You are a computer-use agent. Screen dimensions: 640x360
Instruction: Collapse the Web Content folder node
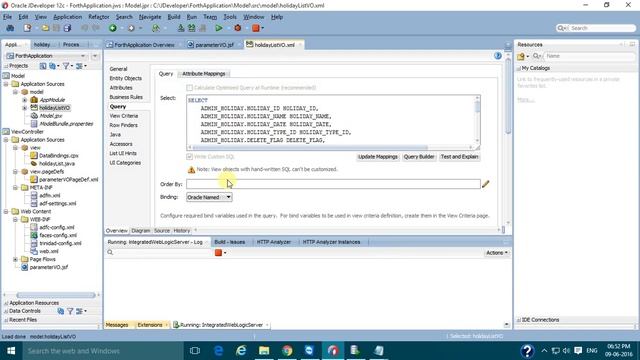[6, 211]
